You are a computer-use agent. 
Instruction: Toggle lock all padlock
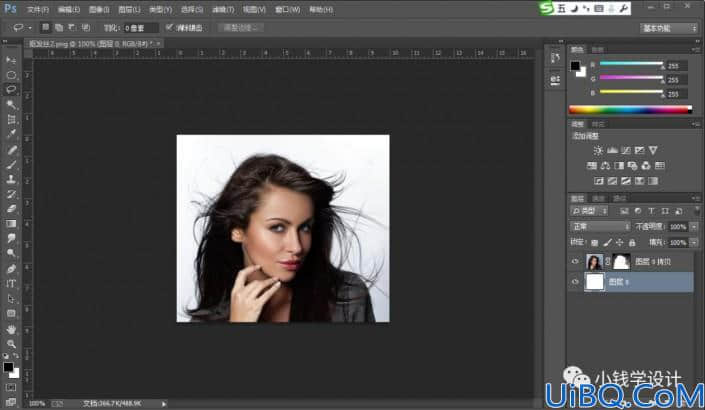click(632, 243)
